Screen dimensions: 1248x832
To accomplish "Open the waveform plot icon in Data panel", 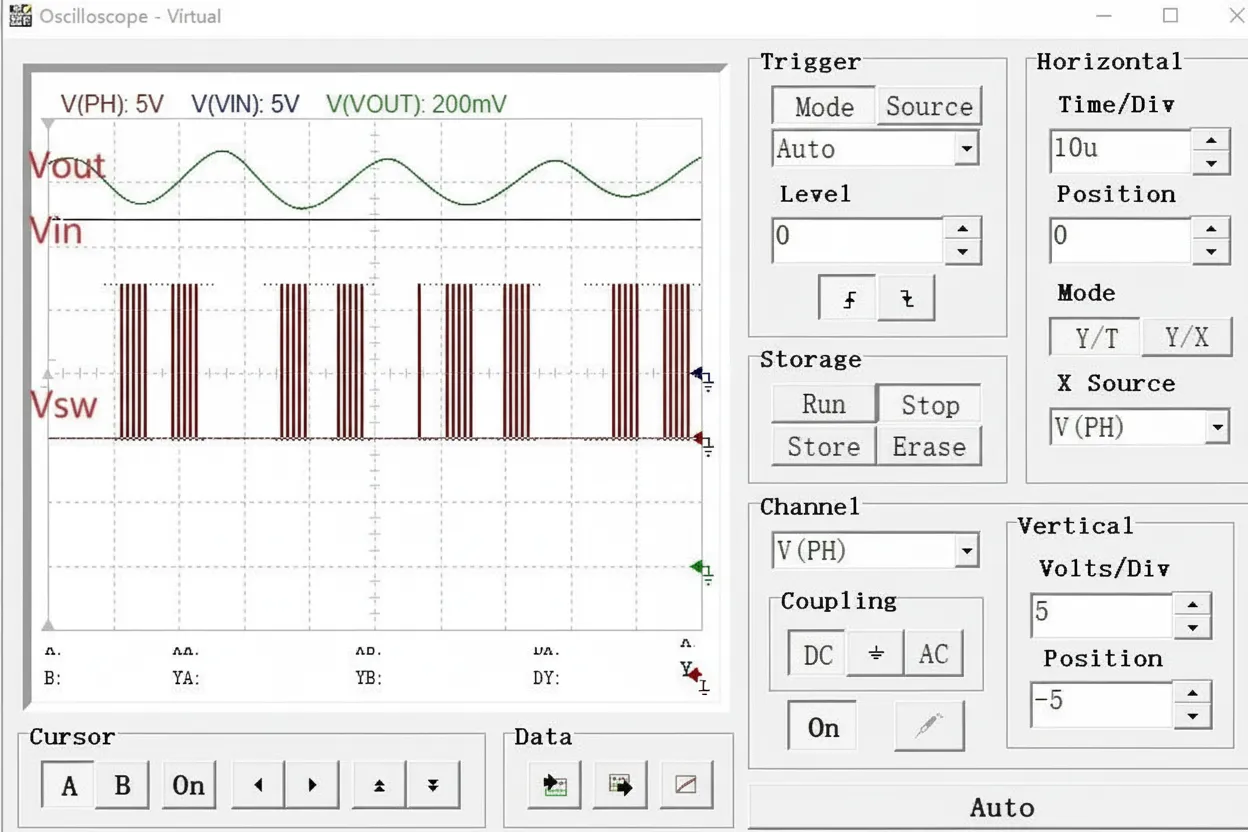I will 686,785.
